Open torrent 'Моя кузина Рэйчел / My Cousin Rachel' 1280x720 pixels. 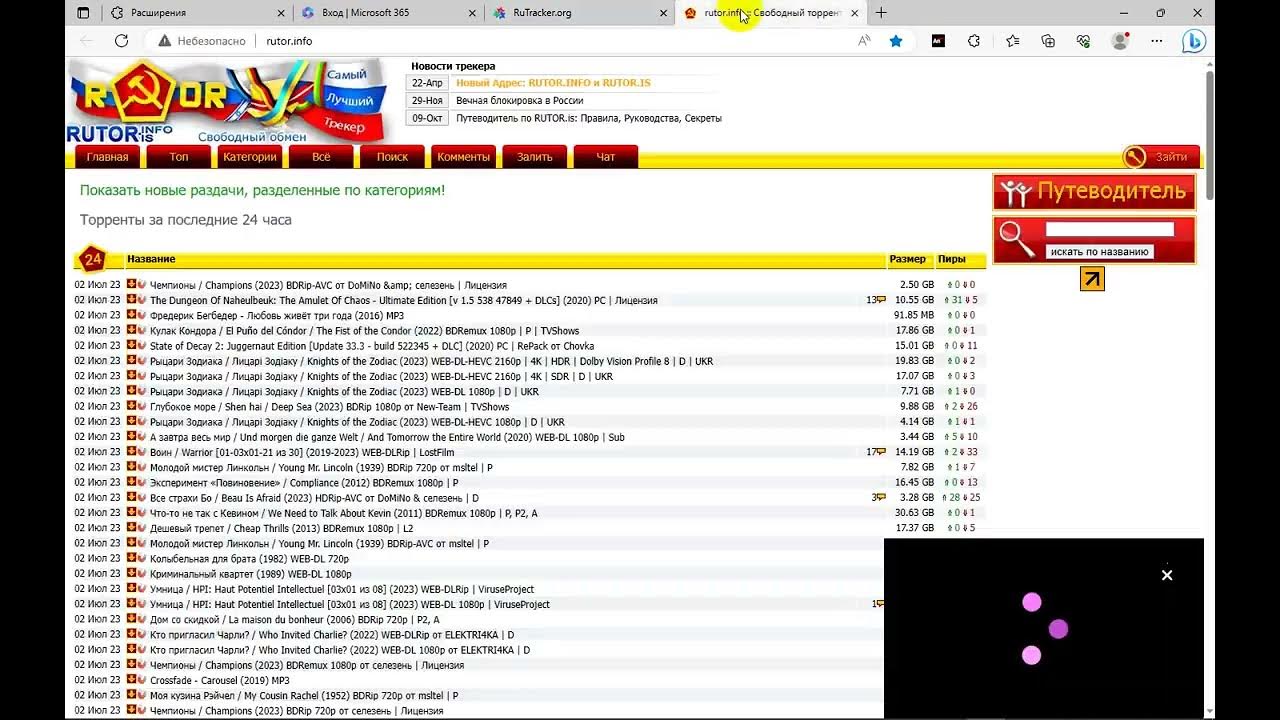[x=303, y=695]
